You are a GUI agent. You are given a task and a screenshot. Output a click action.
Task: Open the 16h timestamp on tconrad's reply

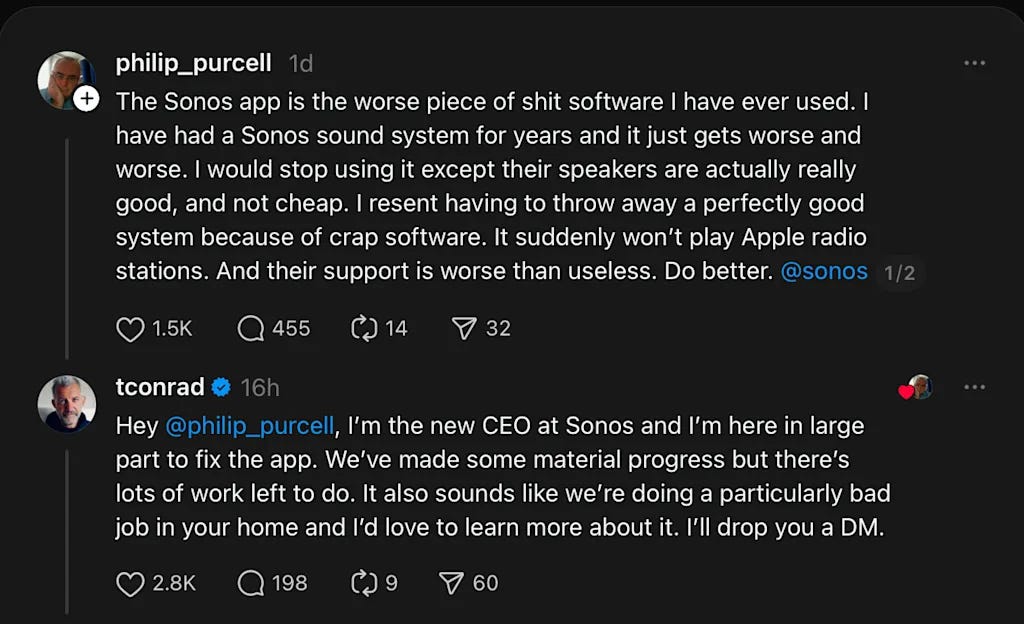point(260,387)
